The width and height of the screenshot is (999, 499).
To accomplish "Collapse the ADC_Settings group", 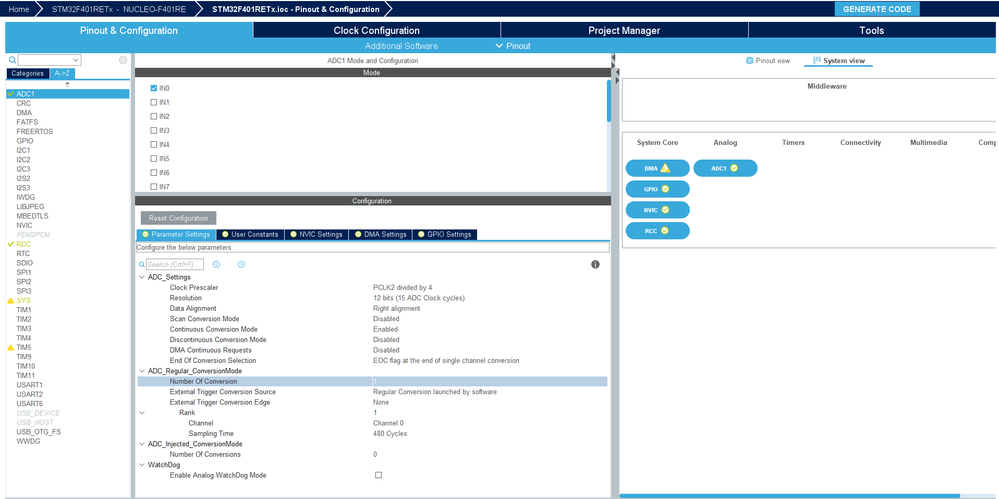I will pyautogui.click(x=141, y=277).
